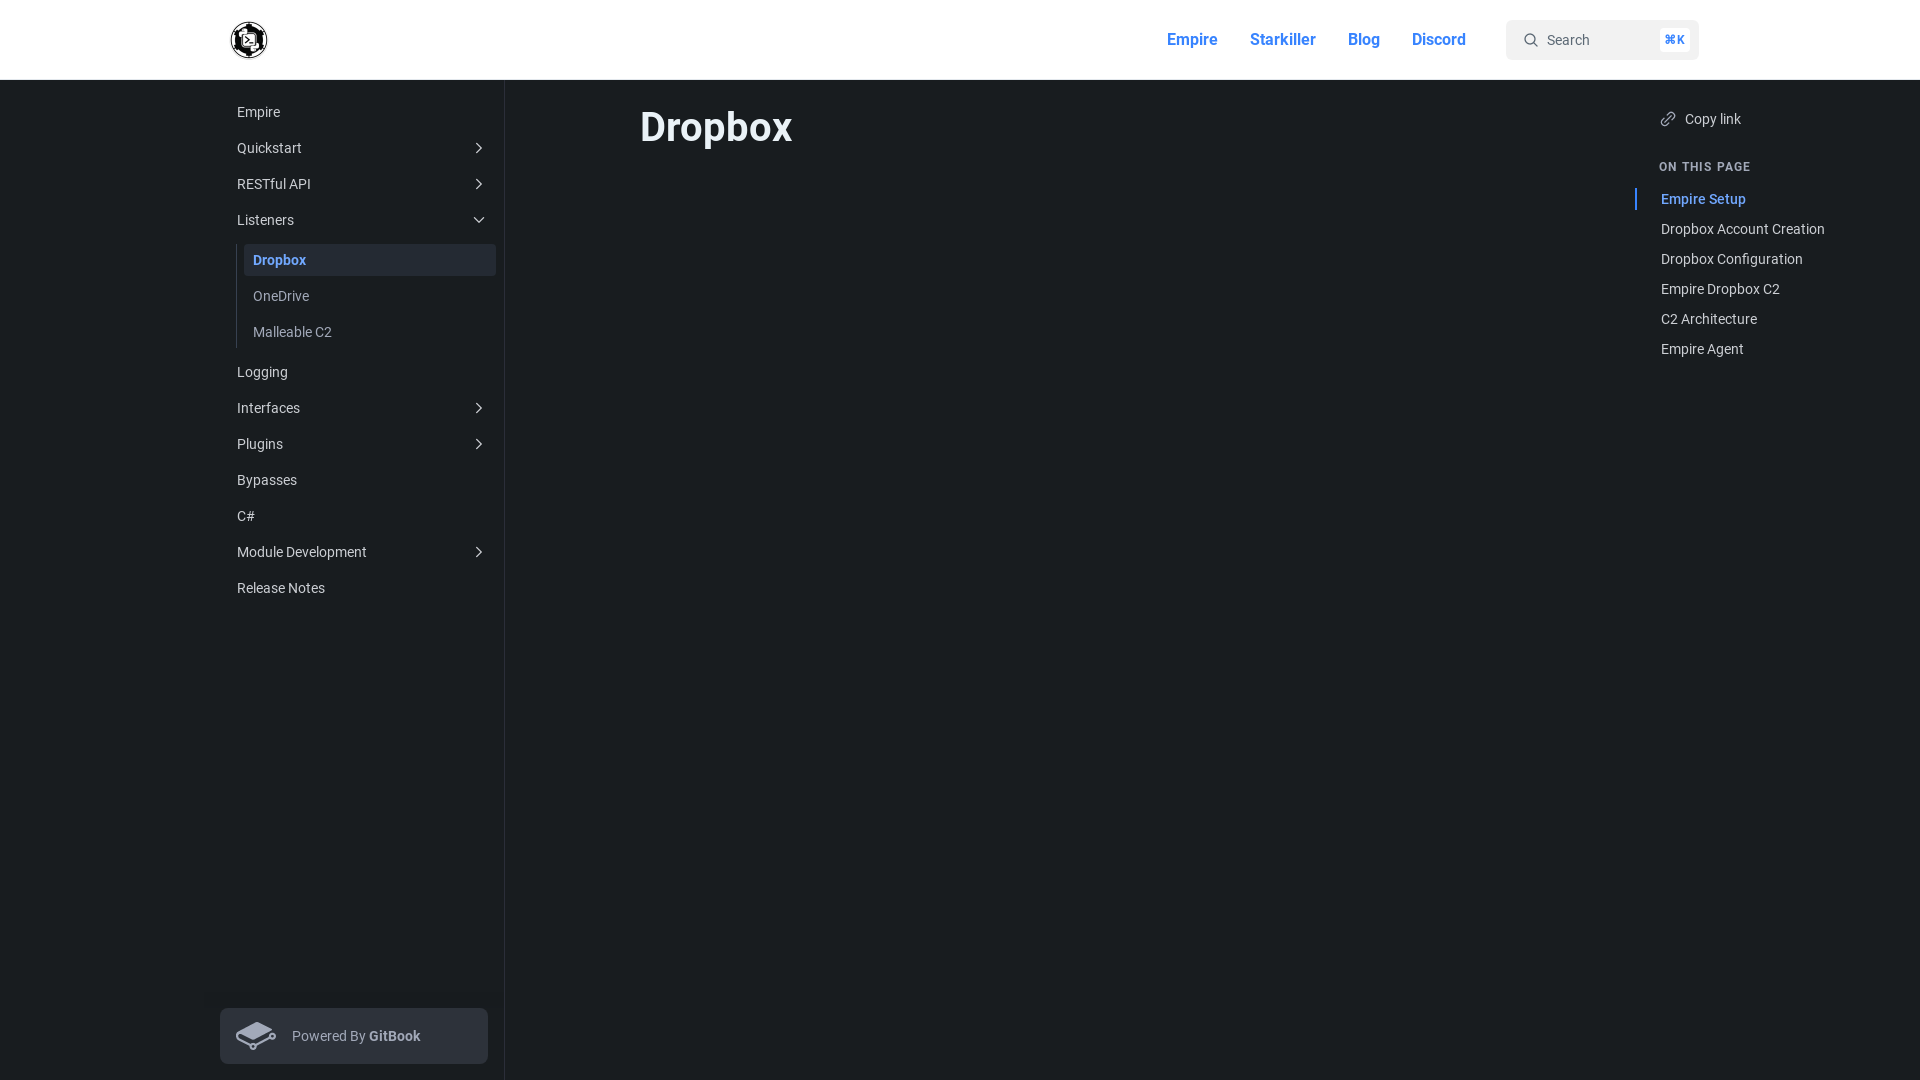Expand the Module Development section chevron
1920x1080 pixels.
pyautogui.click(x=478, y=552)
